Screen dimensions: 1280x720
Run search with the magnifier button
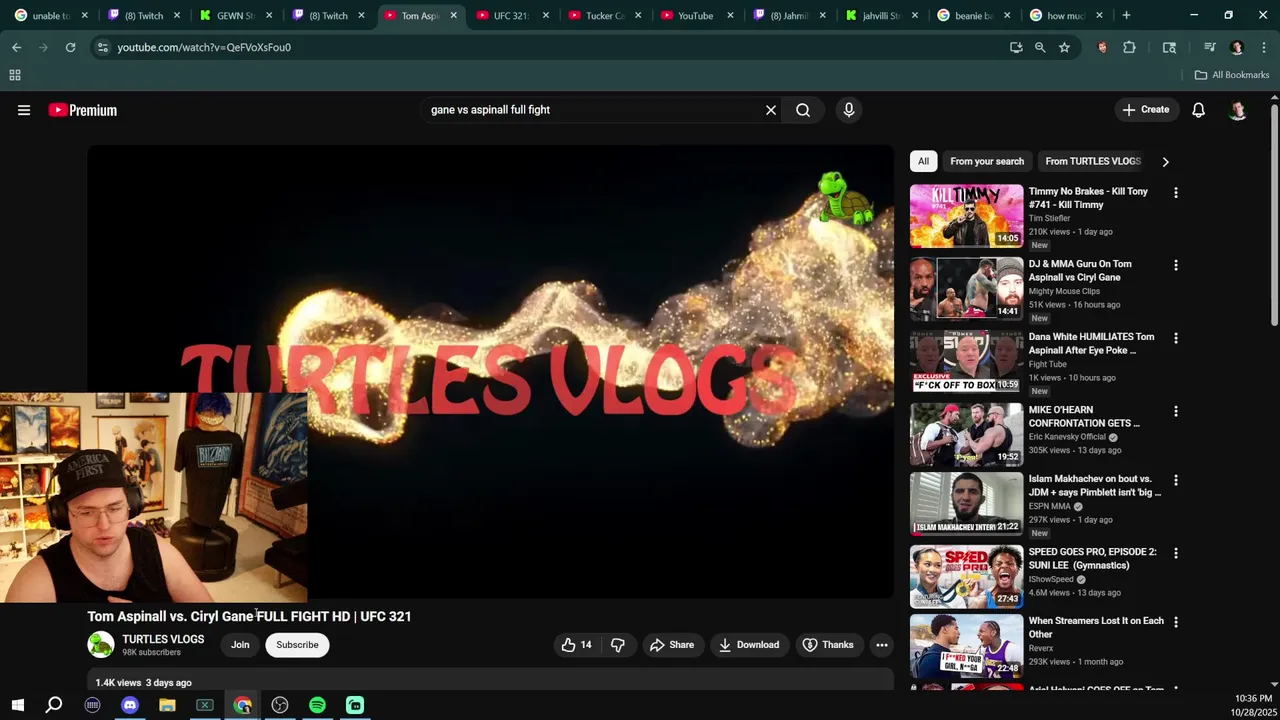(x=803, y=110)
